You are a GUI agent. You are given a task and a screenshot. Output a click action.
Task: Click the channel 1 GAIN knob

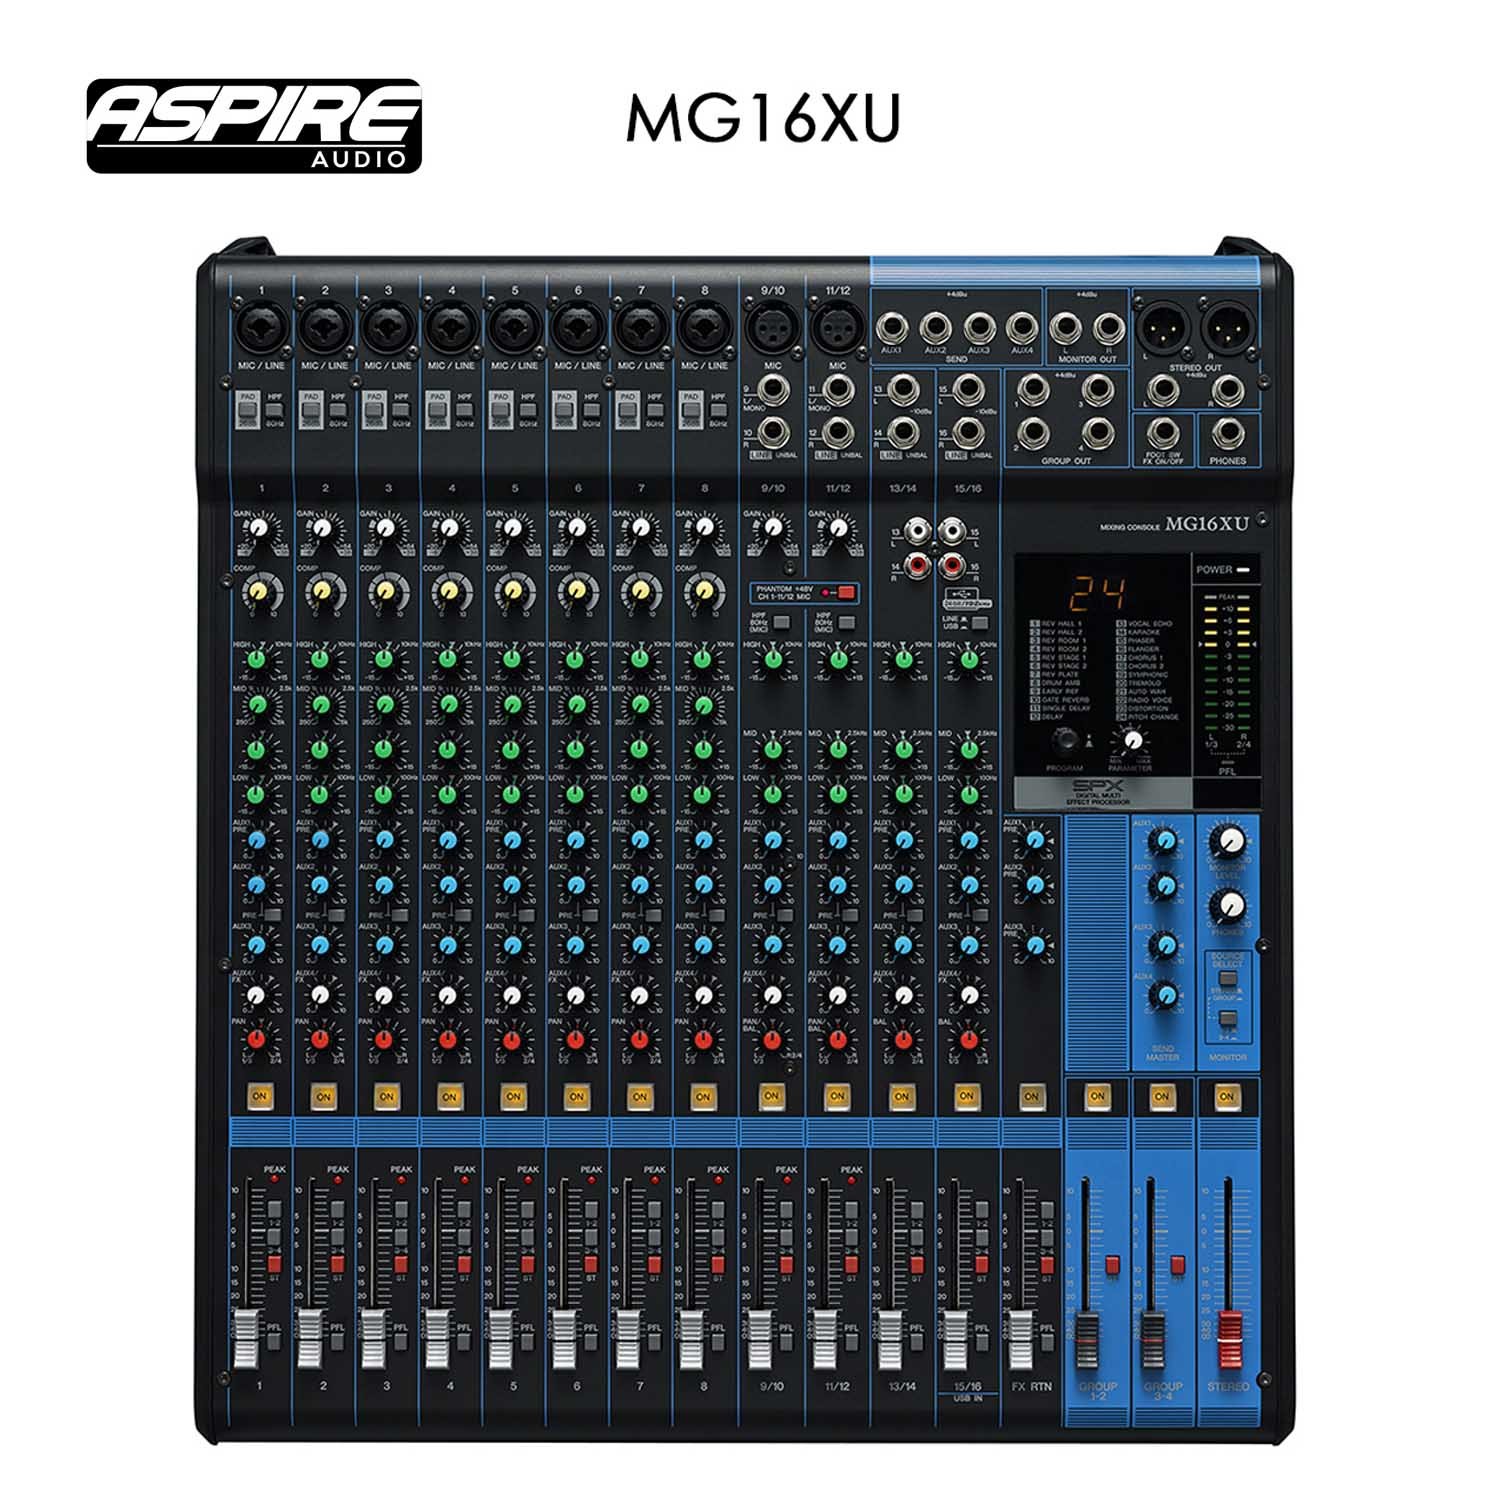pyautogui.click(x=260, y=528)
